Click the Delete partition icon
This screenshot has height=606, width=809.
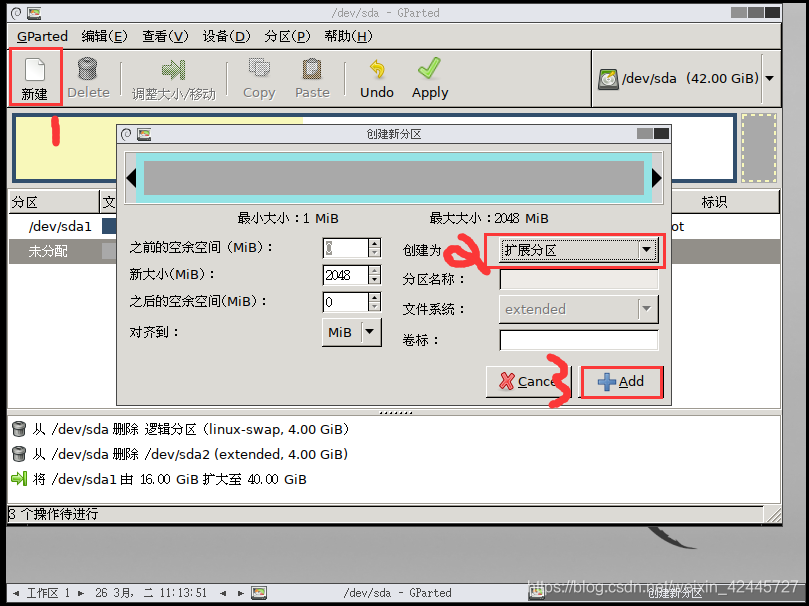(x=88, y=77)
